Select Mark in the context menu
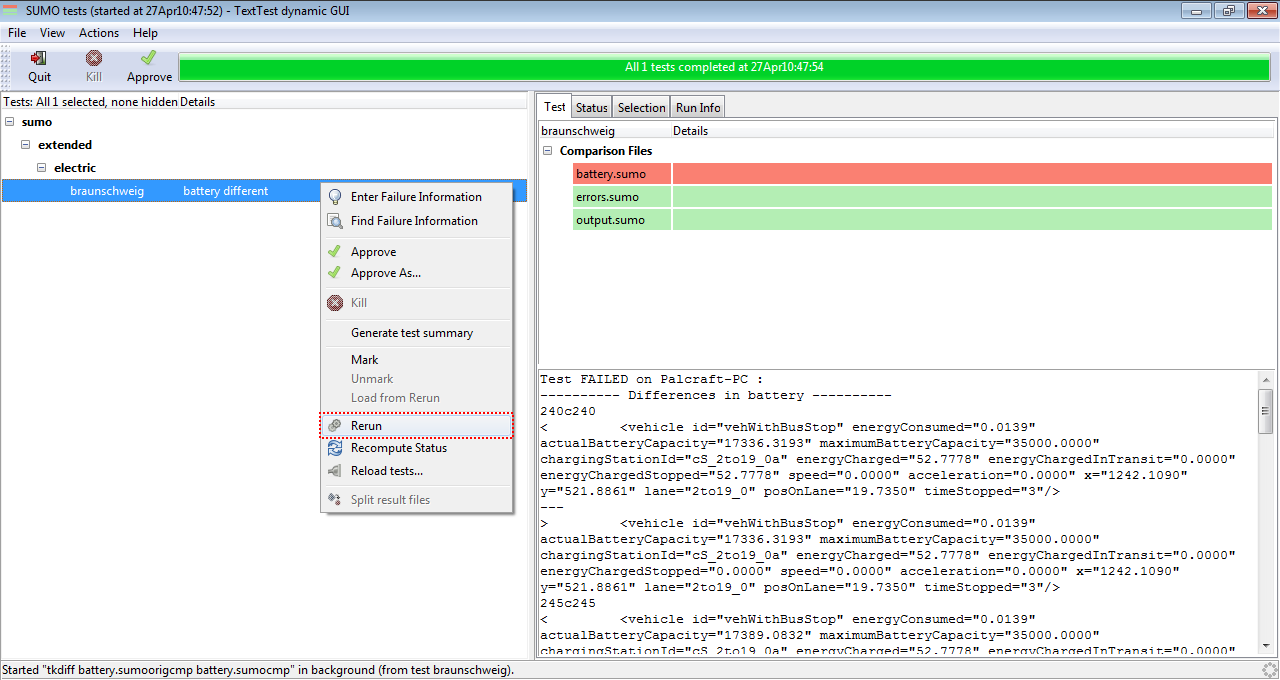 click(x=364, y=360)
